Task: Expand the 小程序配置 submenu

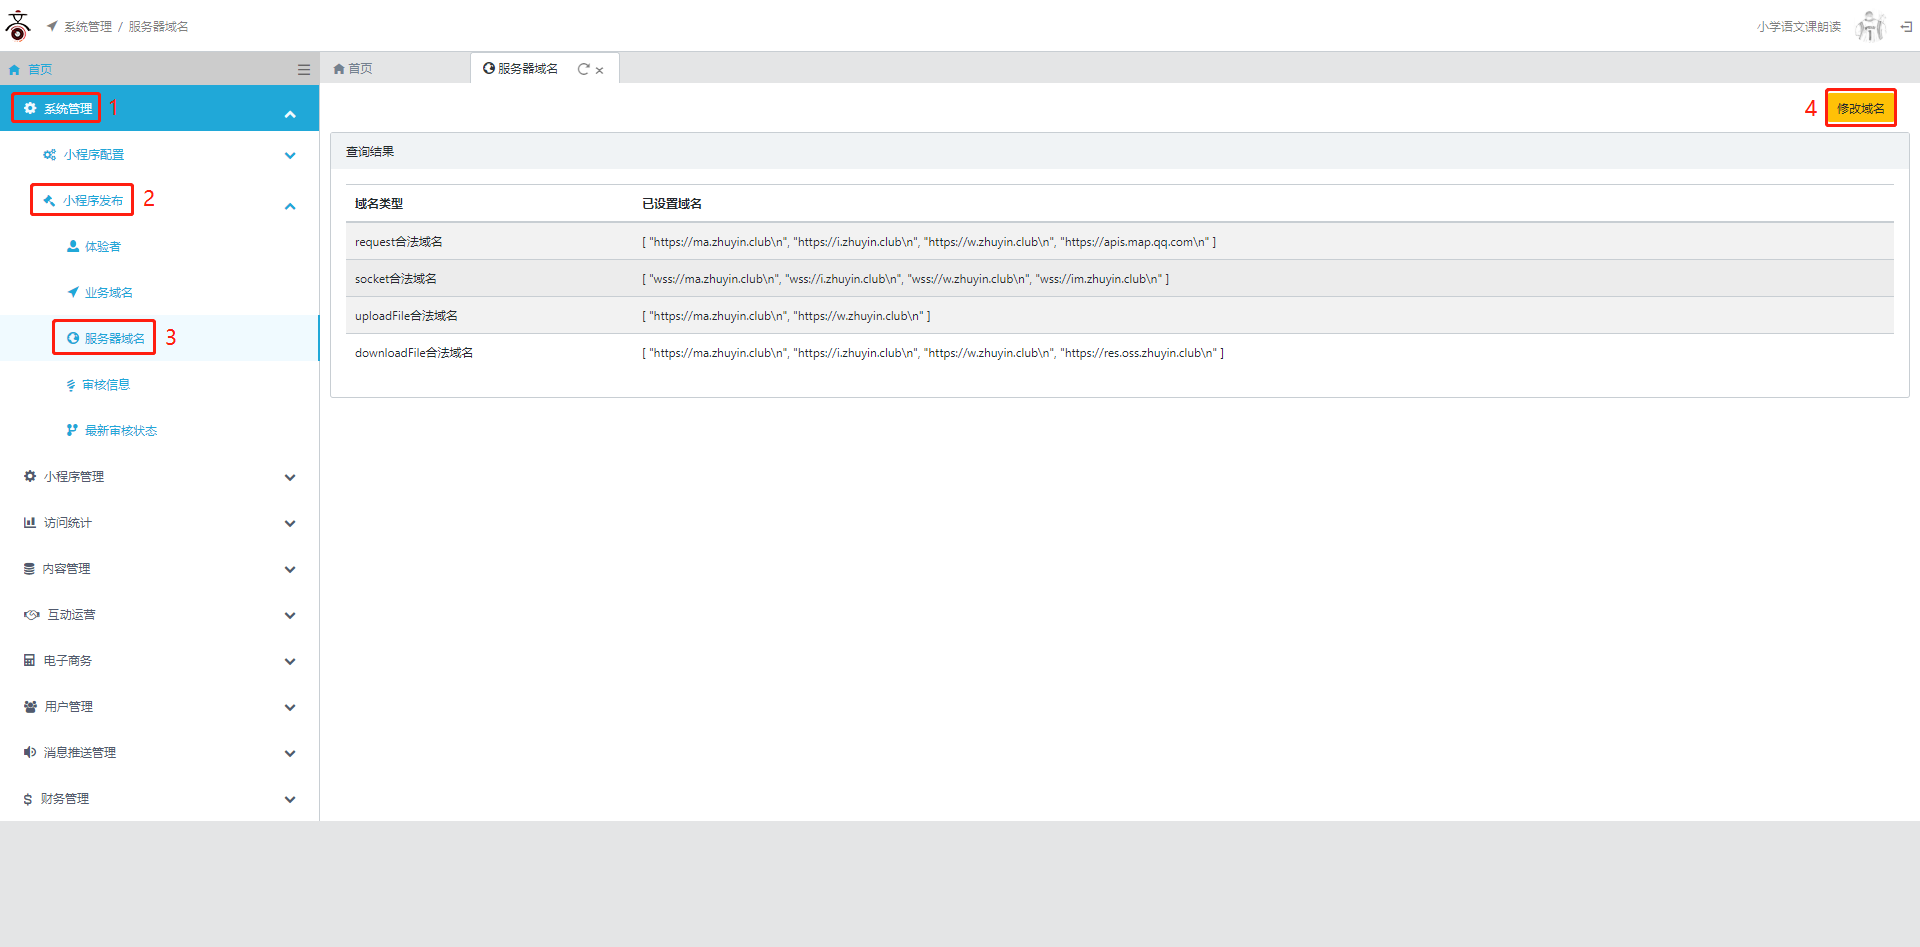Action: pyautogui.click(x=290, y=155)
